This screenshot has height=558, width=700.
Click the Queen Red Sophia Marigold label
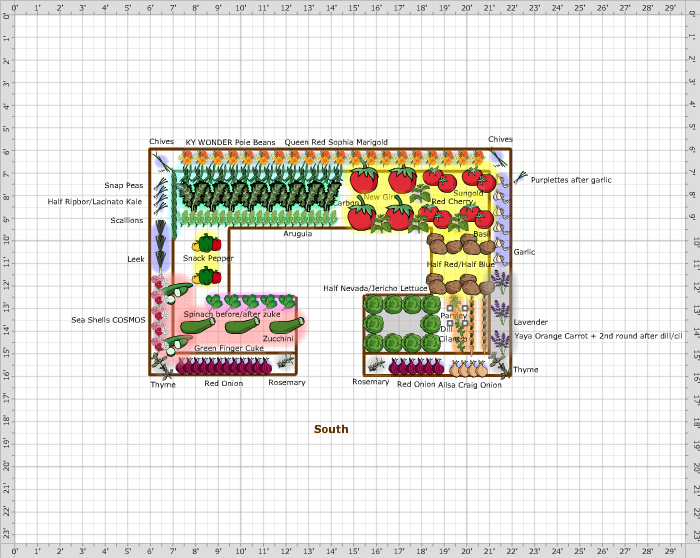336,143
